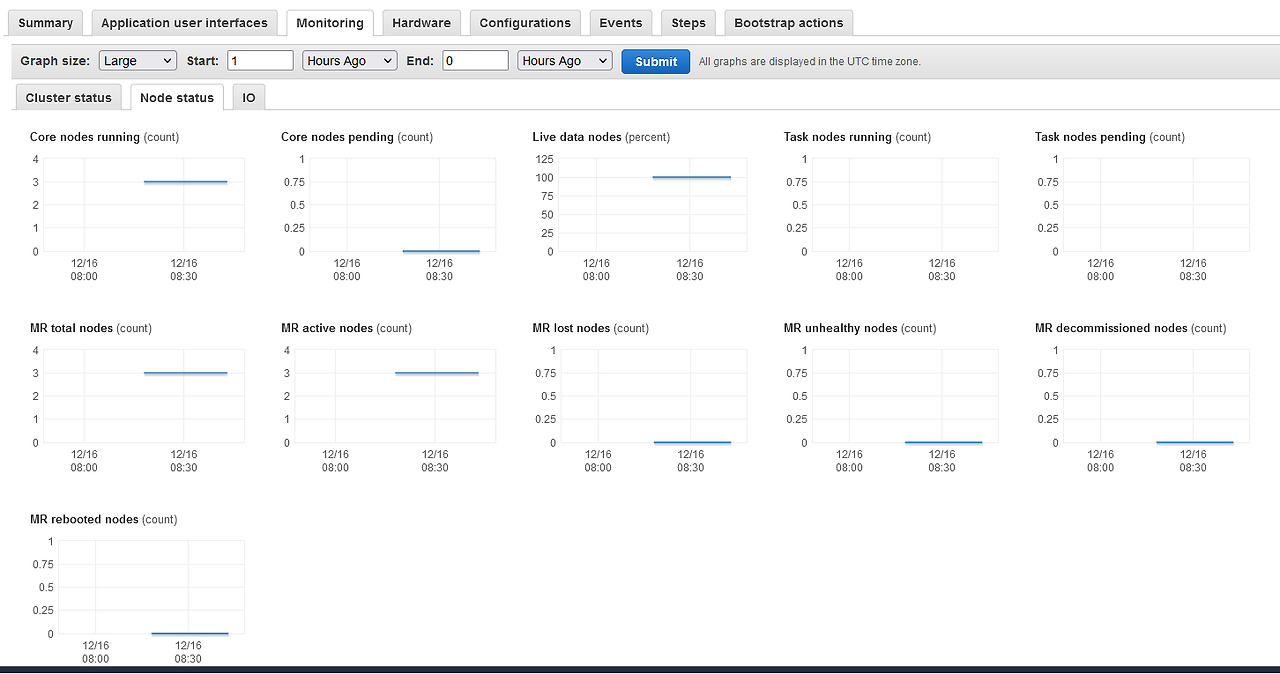
Task: Open the Start time unit dropdown
Action: [x=350, y=61]
